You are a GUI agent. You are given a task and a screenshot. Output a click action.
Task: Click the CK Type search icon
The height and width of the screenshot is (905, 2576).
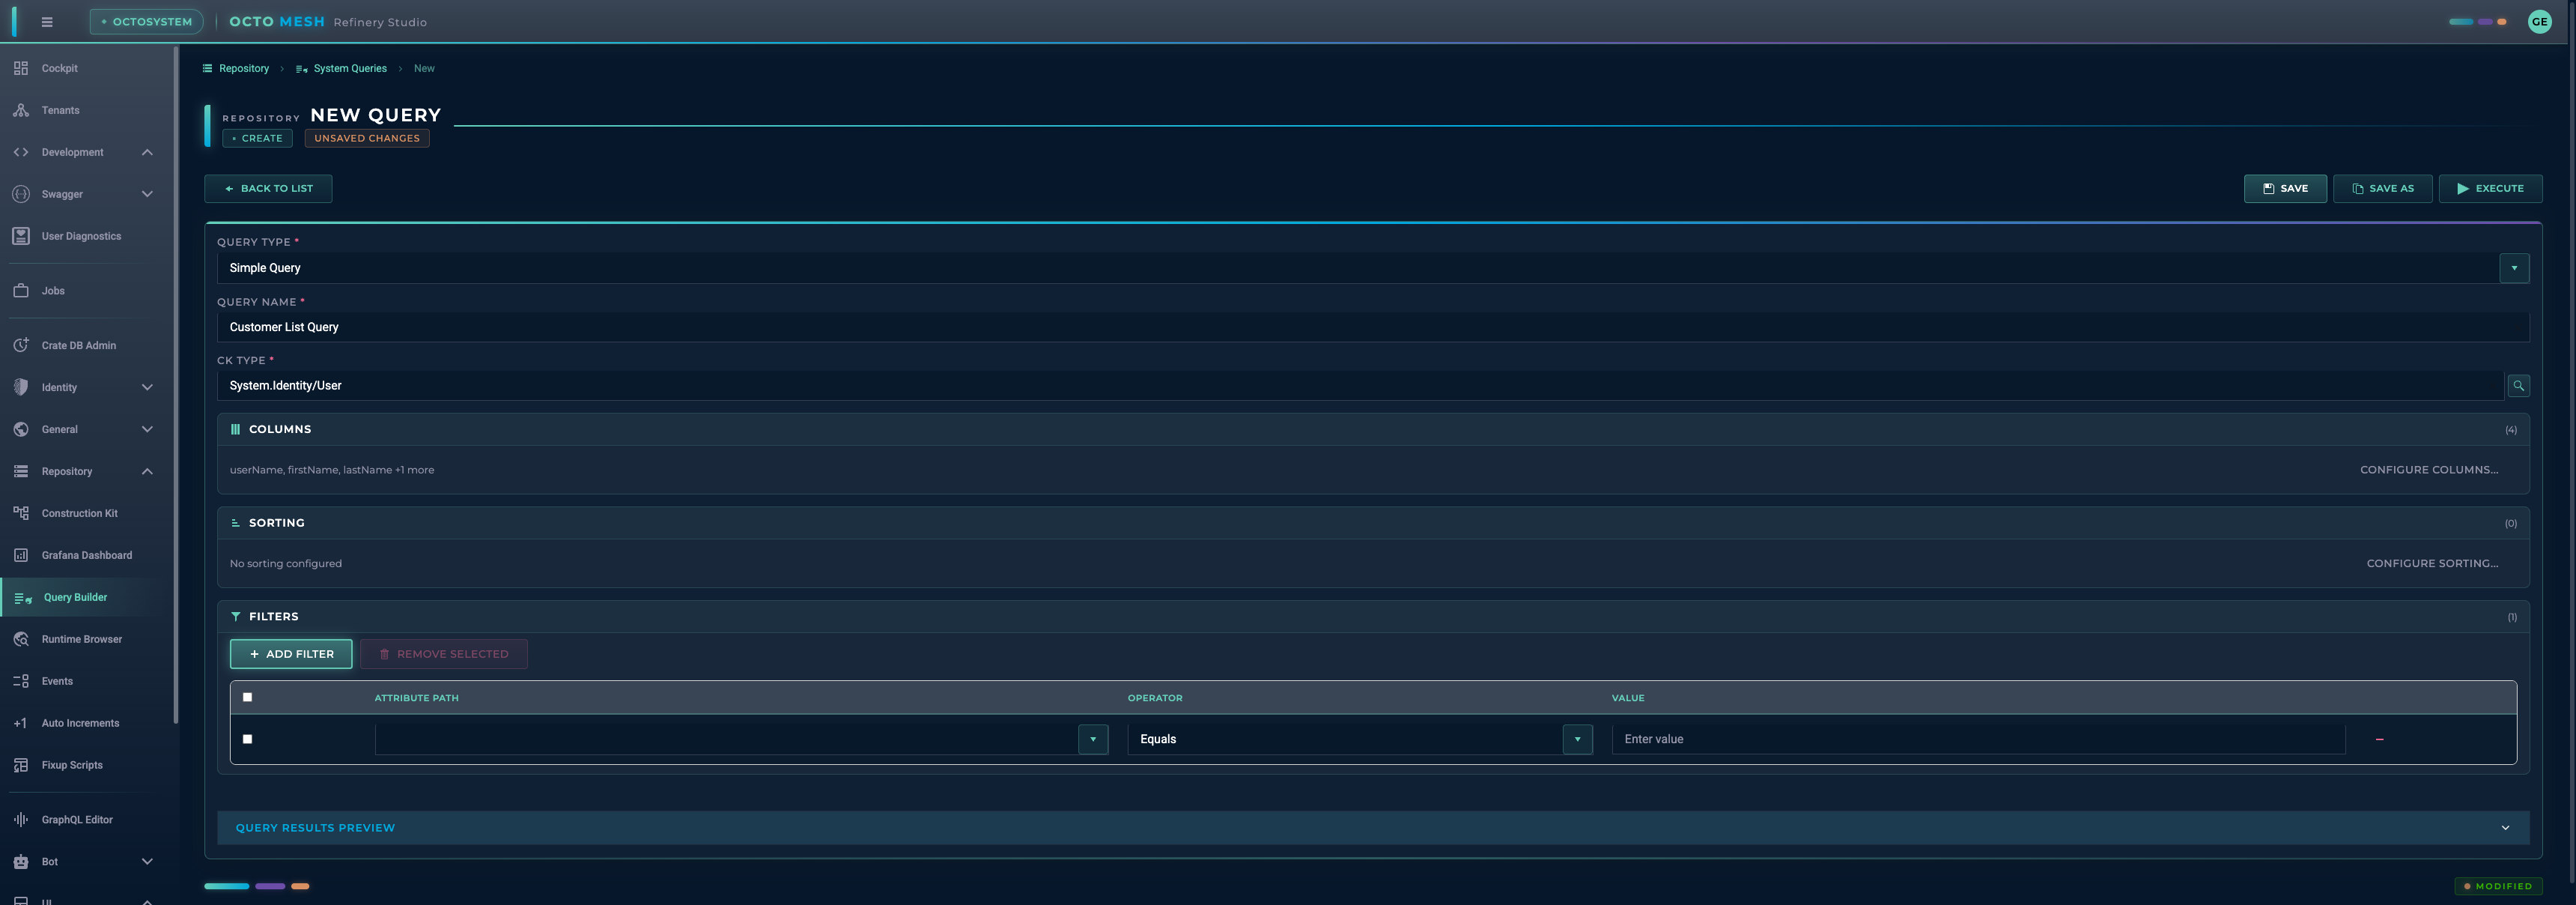point(2518,386)
